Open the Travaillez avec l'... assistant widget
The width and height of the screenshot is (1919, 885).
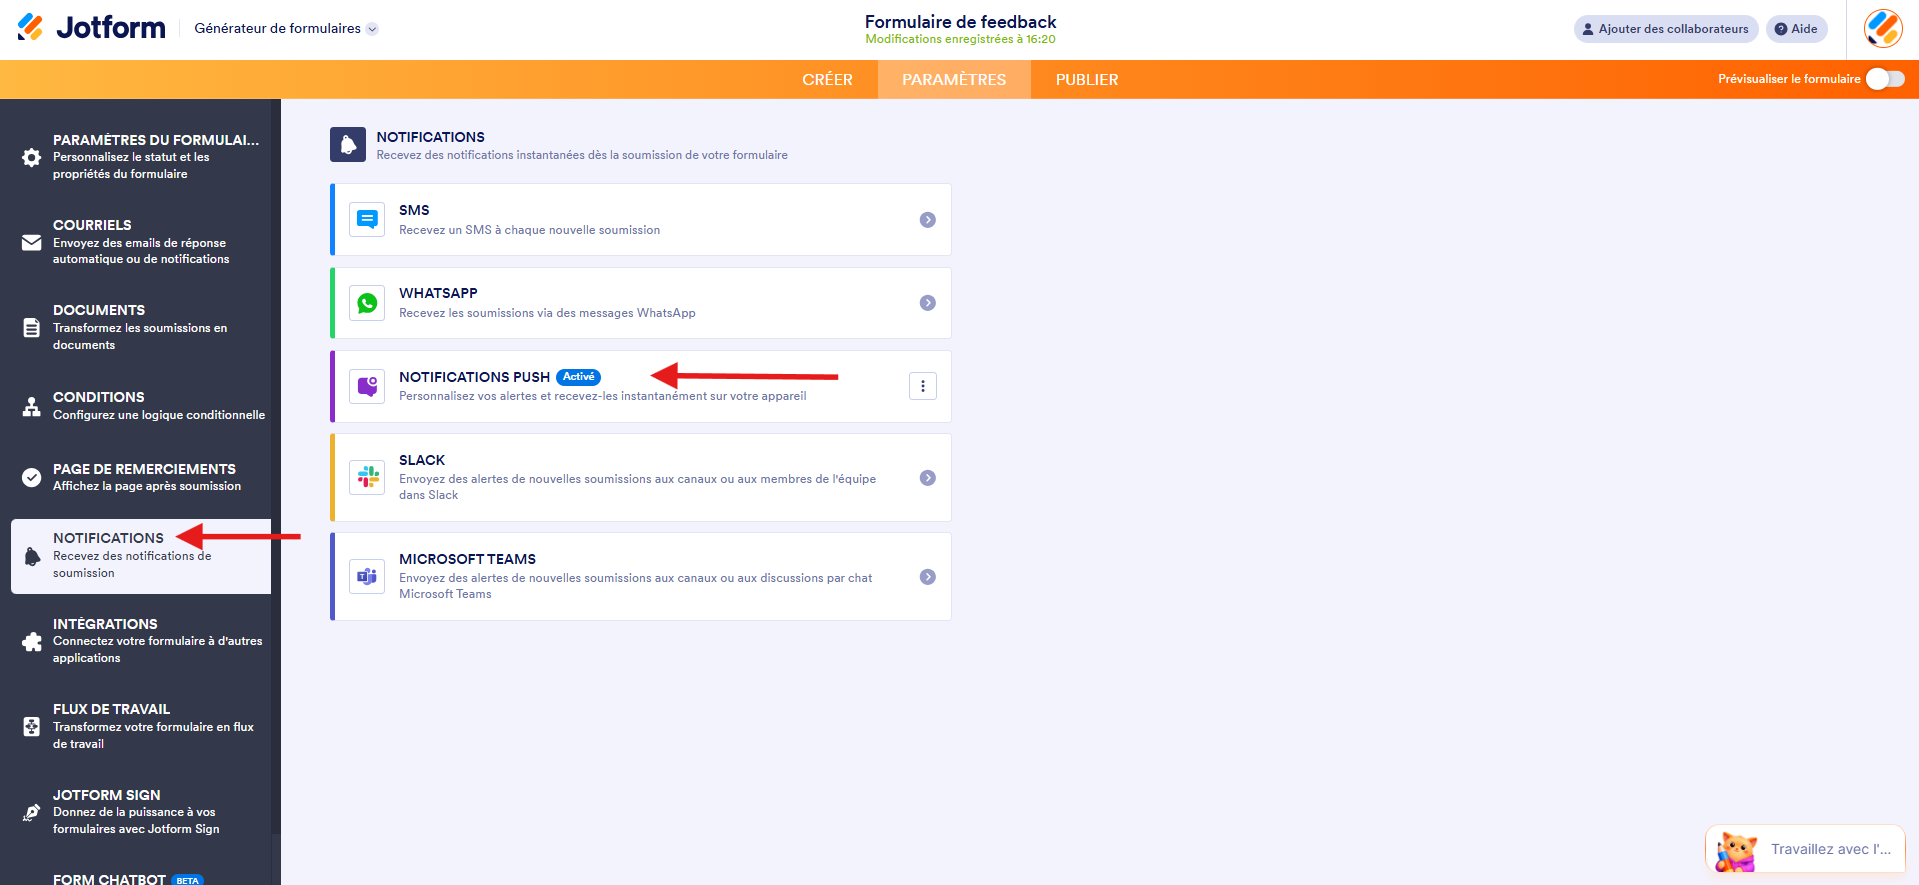[x=1805, y=849]
